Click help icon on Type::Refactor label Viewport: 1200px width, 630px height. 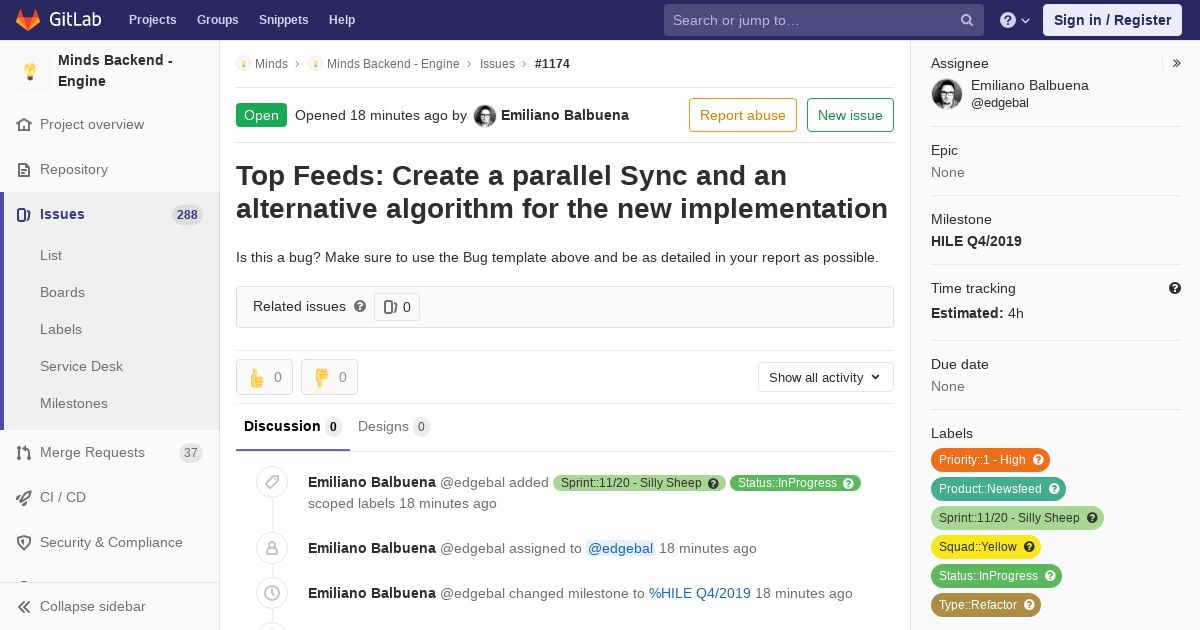pos(1029,605)
